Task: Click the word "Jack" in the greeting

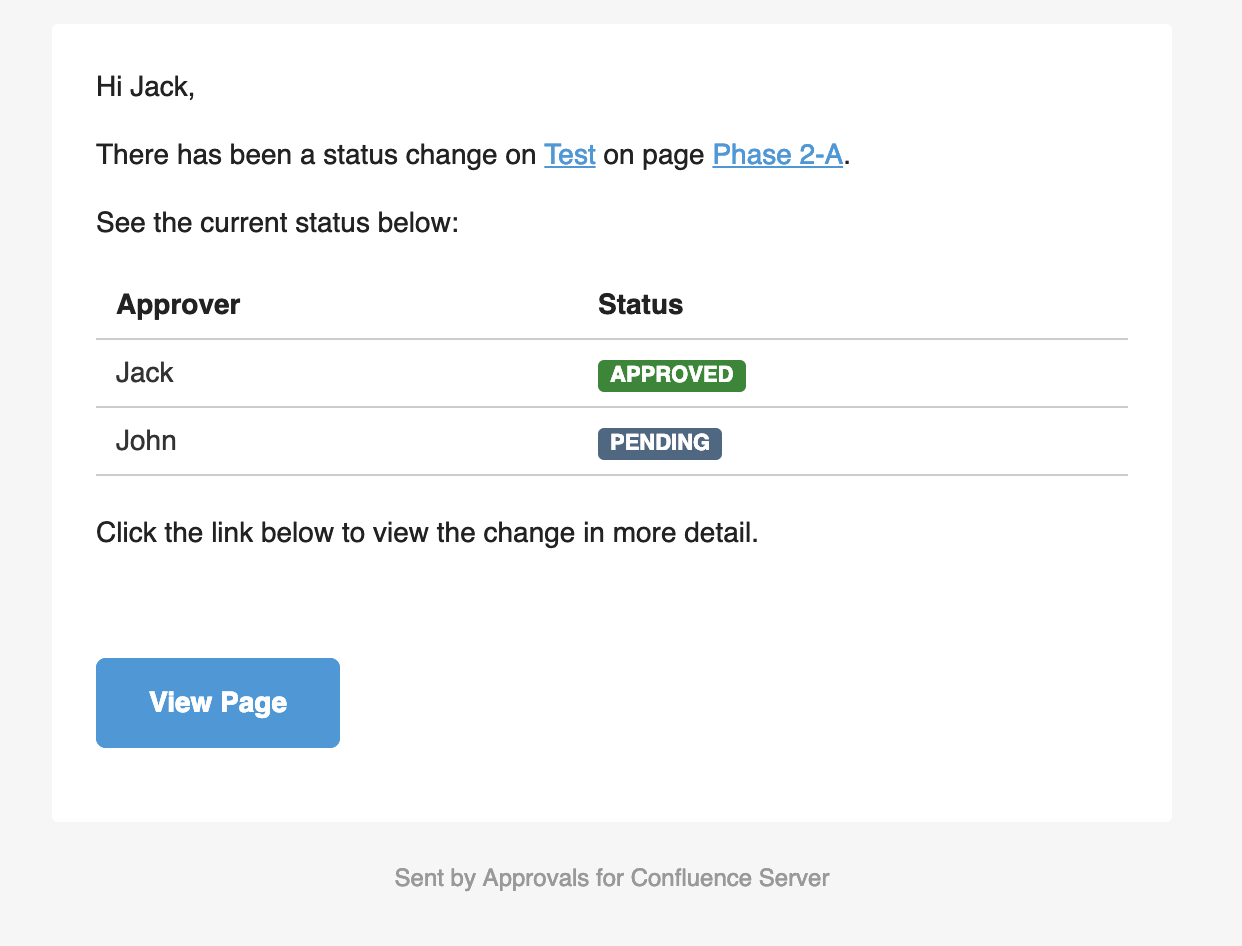Action: tap(160, 87)
